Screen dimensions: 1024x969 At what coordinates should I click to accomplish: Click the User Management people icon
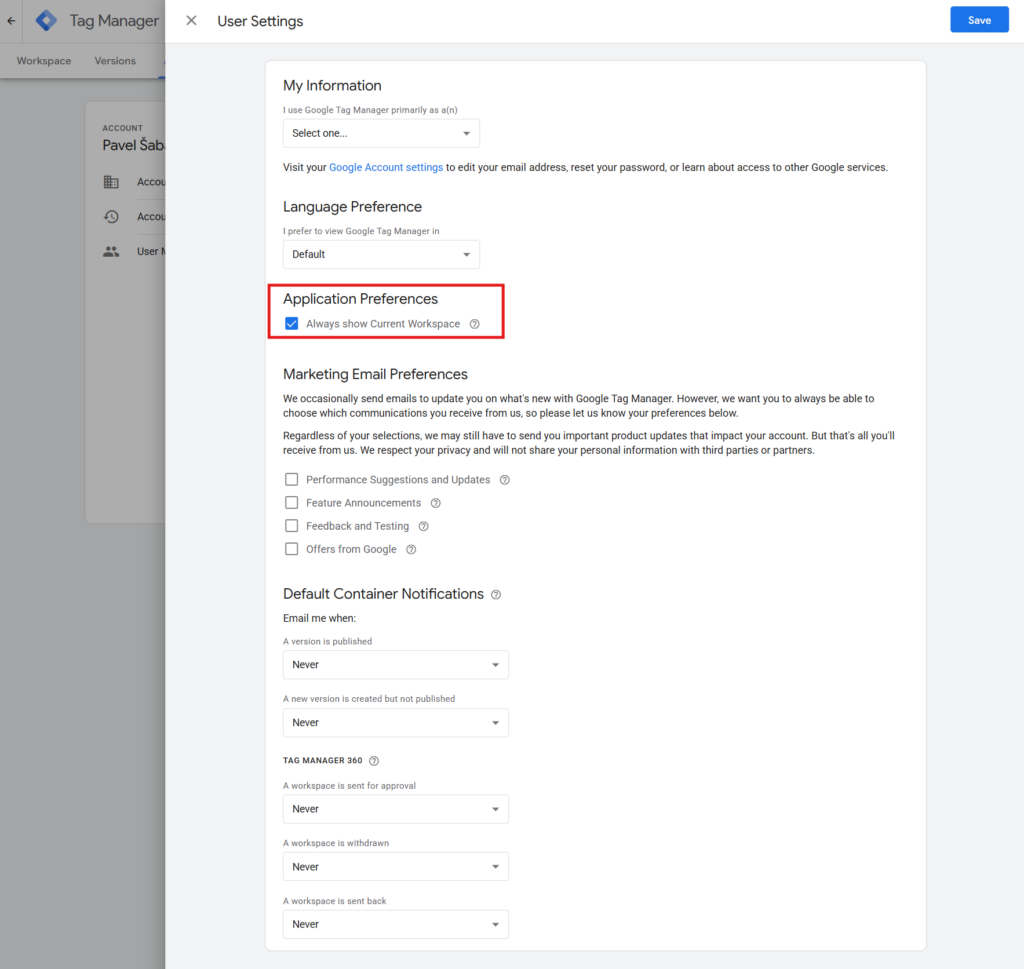111,251
